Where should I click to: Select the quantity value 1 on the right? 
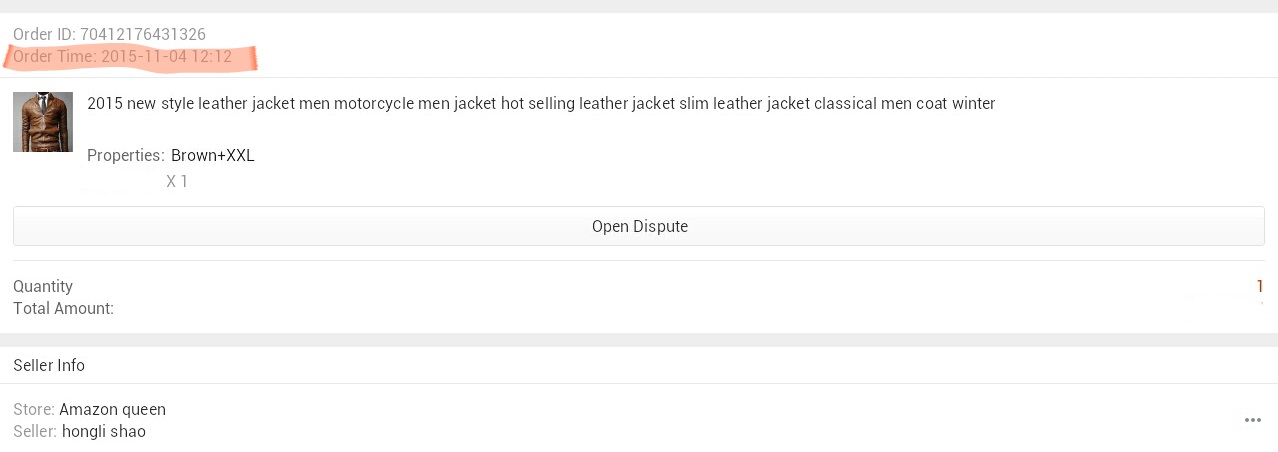1260,287
